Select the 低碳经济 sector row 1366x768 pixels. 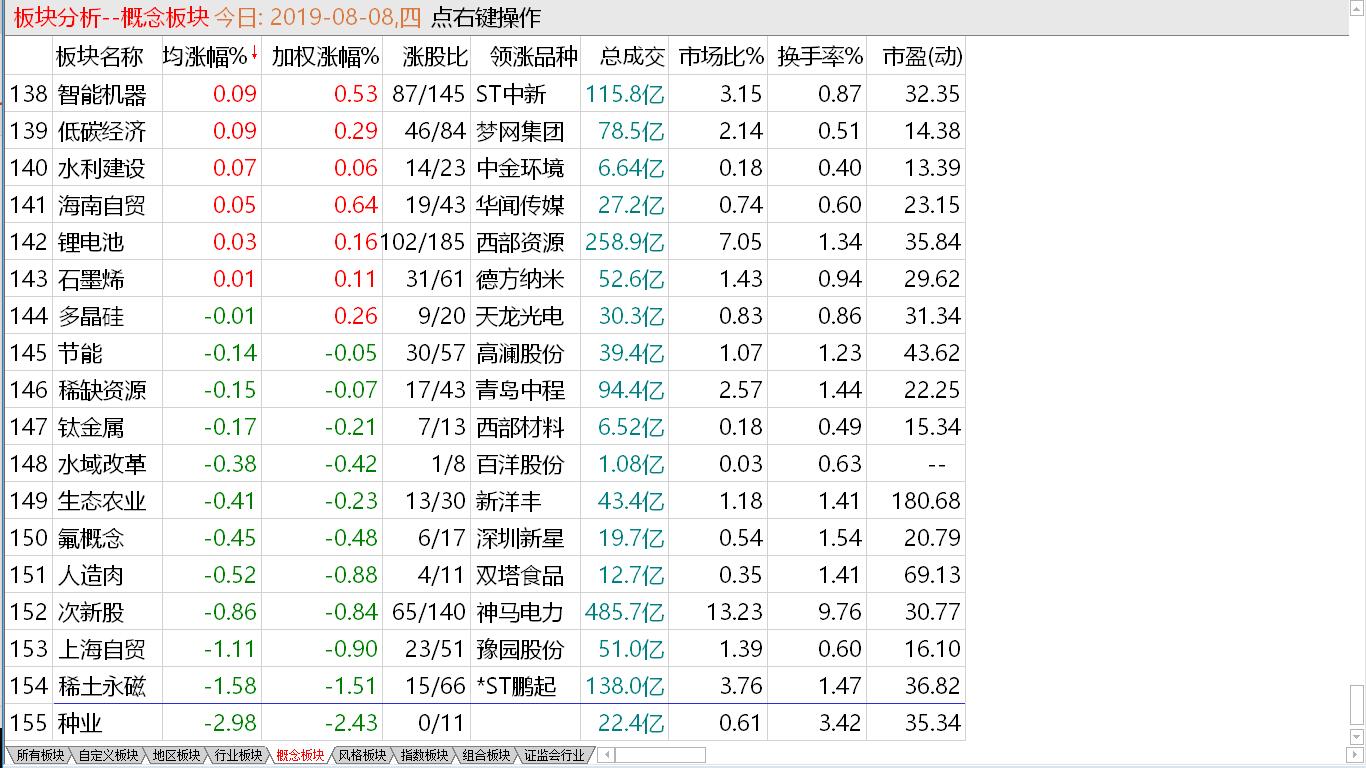pyautogui.click(x=485, y=131)
